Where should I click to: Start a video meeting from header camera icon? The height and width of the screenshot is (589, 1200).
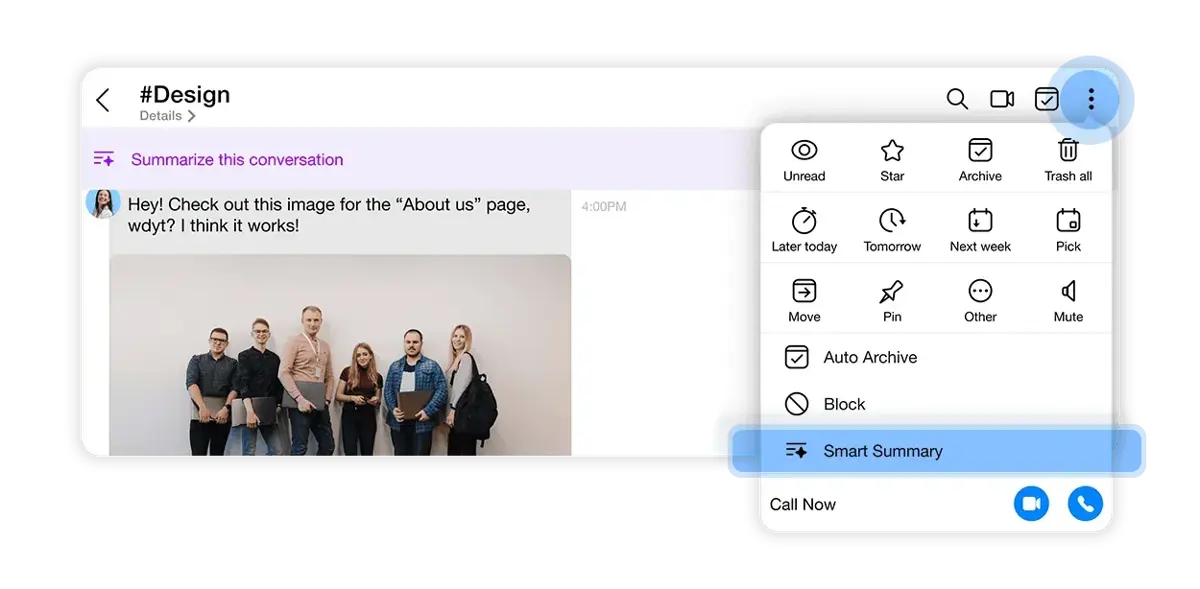[1002, 99]
